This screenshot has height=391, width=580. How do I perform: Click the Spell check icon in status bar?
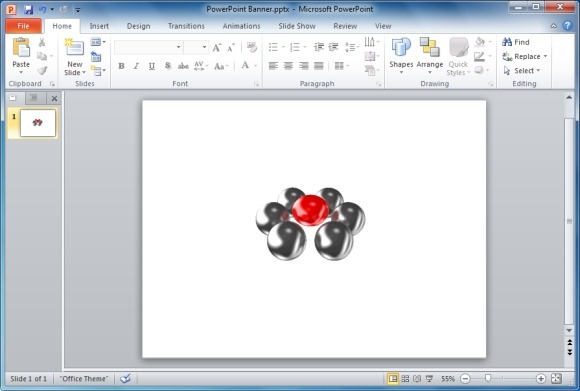click(x=125, y=378)
